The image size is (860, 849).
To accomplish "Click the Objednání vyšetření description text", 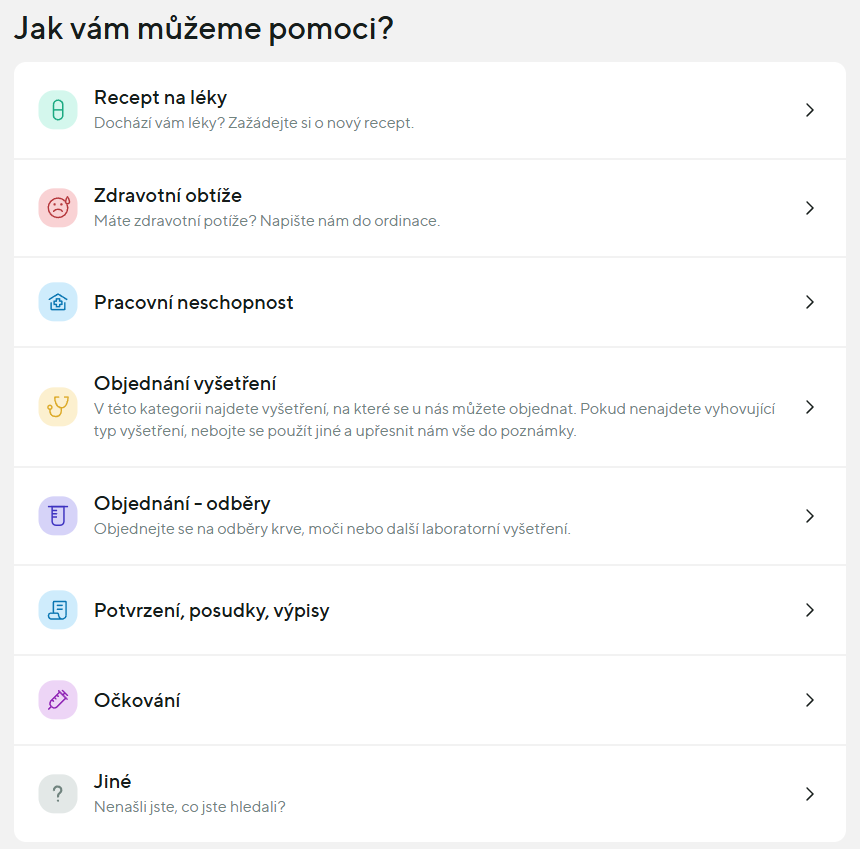I will point(434,420).
